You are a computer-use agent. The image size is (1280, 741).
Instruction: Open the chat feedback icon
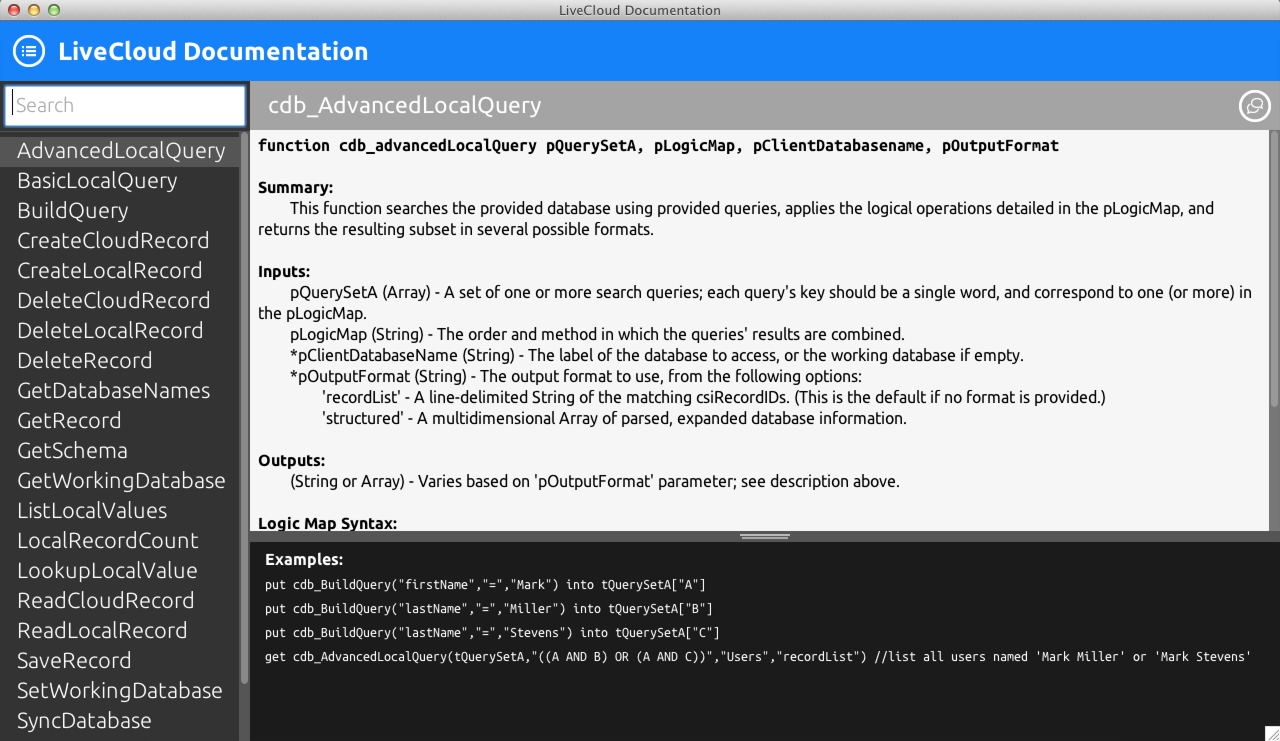[x=1254, y=106]
